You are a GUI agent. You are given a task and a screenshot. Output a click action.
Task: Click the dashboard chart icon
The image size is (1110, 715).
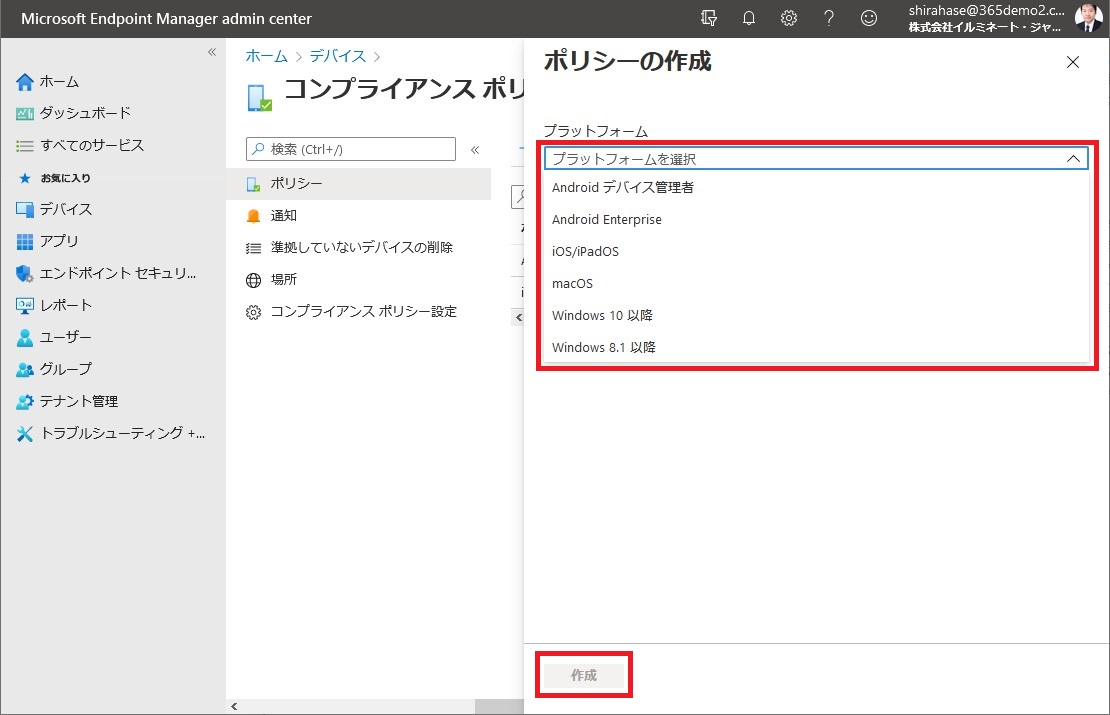pos(25,113)
